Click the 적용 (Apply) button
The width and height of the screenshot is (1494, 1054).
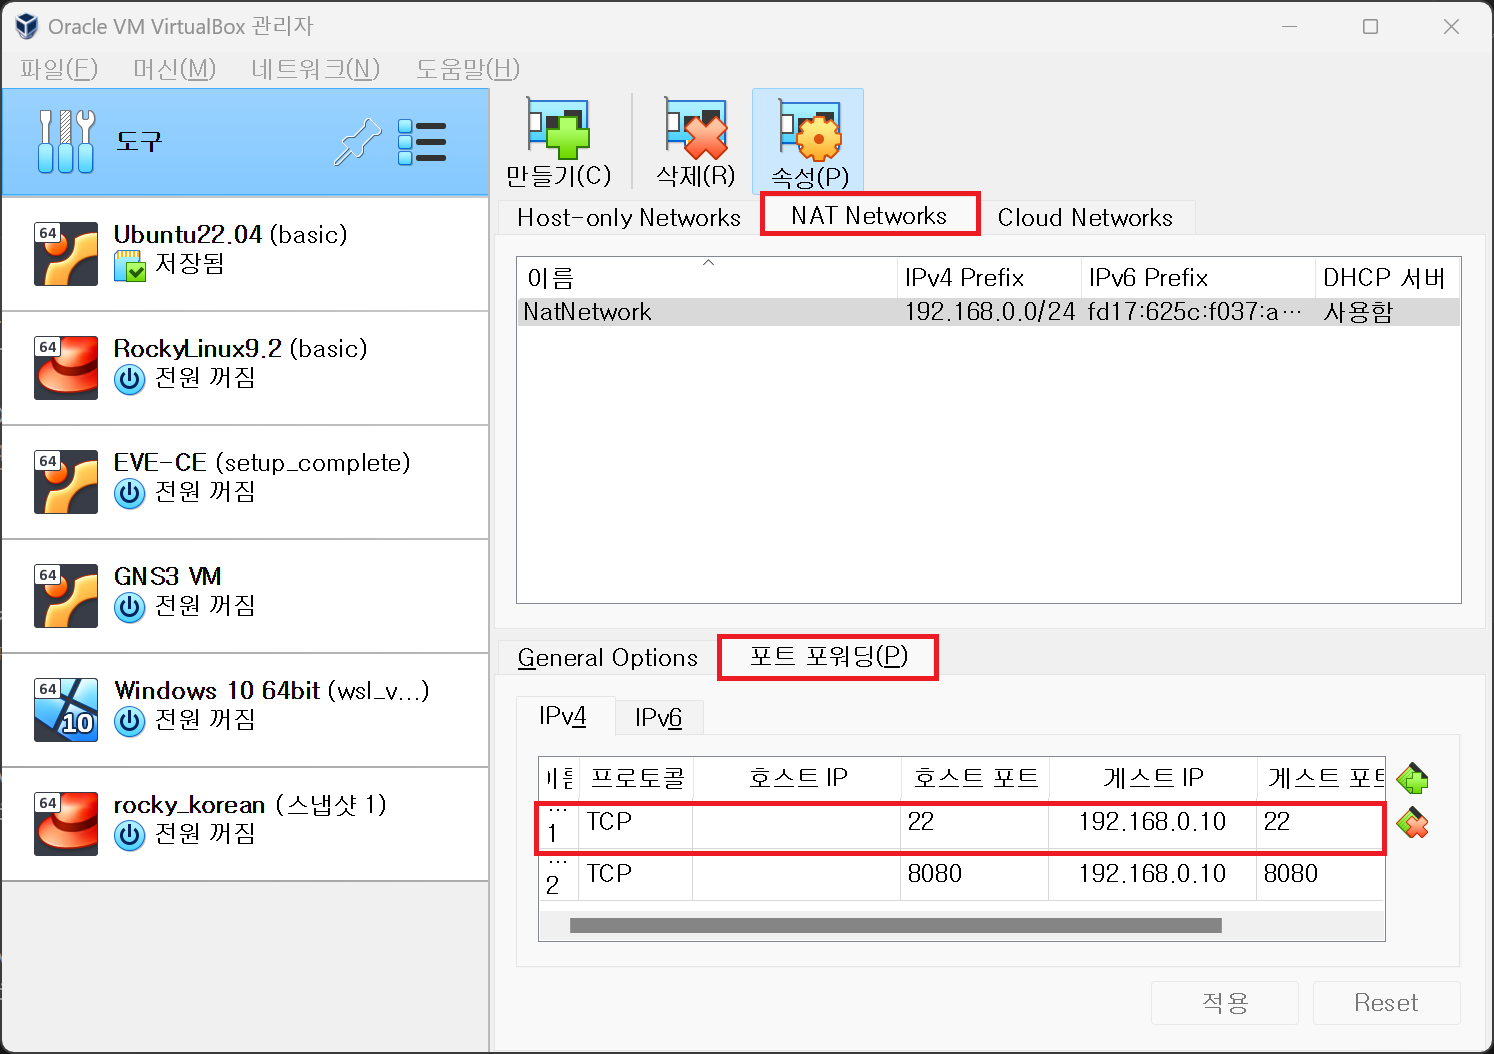(x=1225, y=1002)
